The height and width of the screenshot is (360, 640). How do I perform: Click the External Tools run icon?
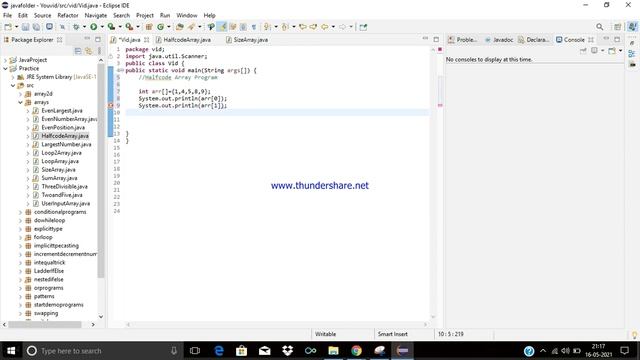[x=129, y=27]
